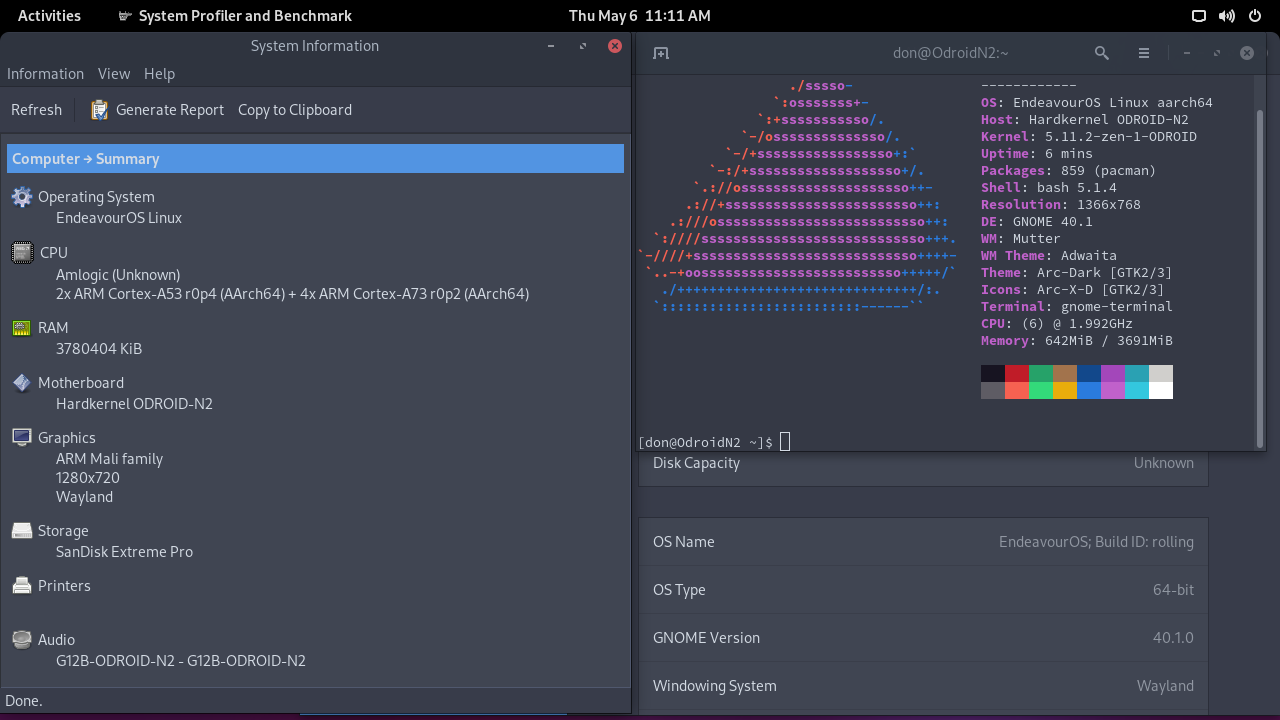Image resolution: width=1280 pixels, height=720 pixels.
Task: Maximize the System Information window
Action: [583, 46]
